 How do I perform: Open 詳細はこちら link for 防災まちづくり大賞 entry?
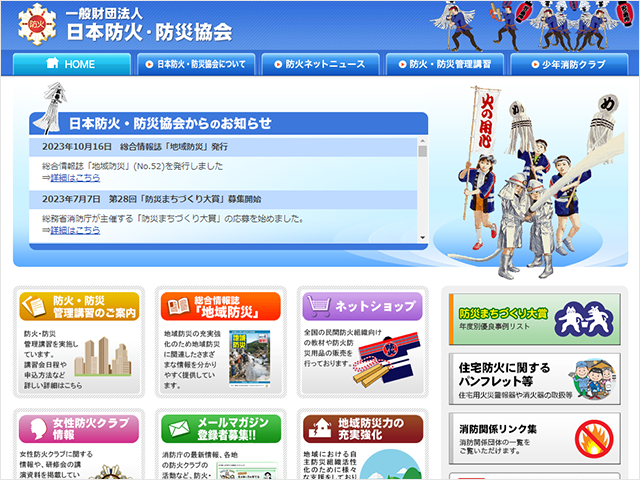click(75, 230)
